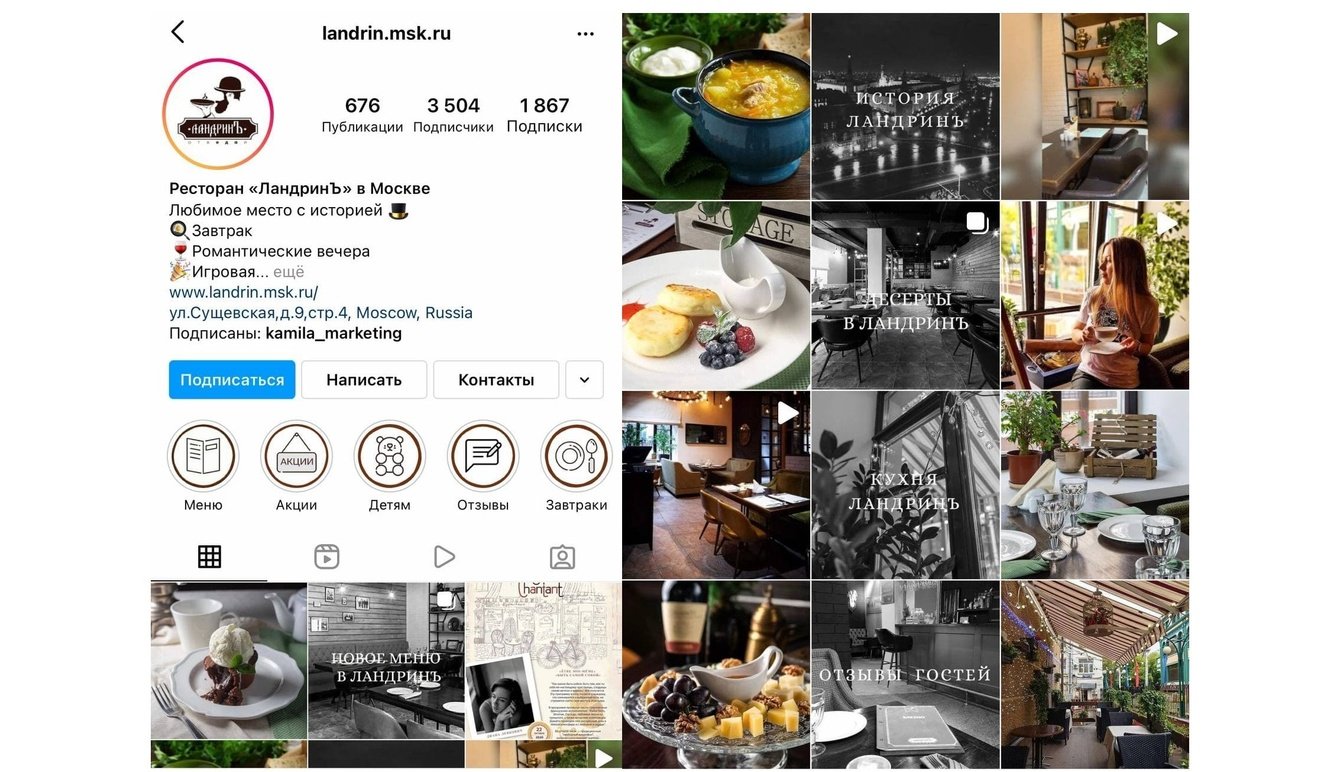Open the Акции story highlight
1340x772 pixels.
296,456
